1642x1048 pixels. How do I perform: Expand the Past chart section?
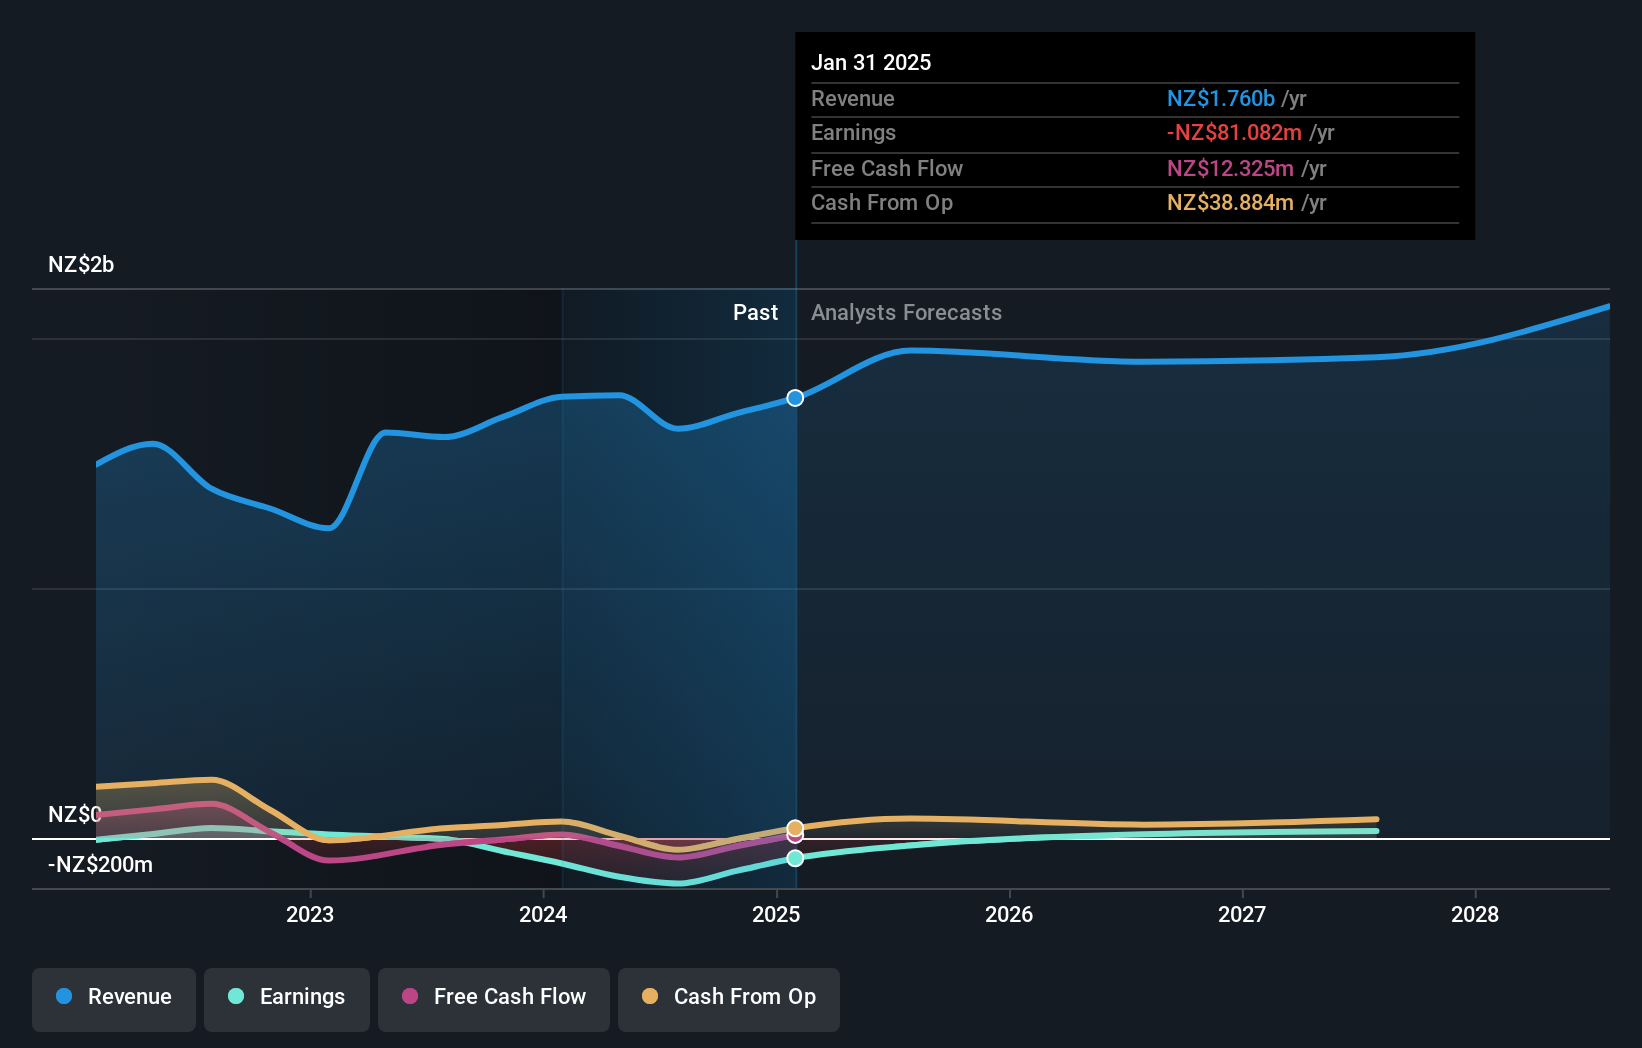pyautogui.click(x=755, y=312)
